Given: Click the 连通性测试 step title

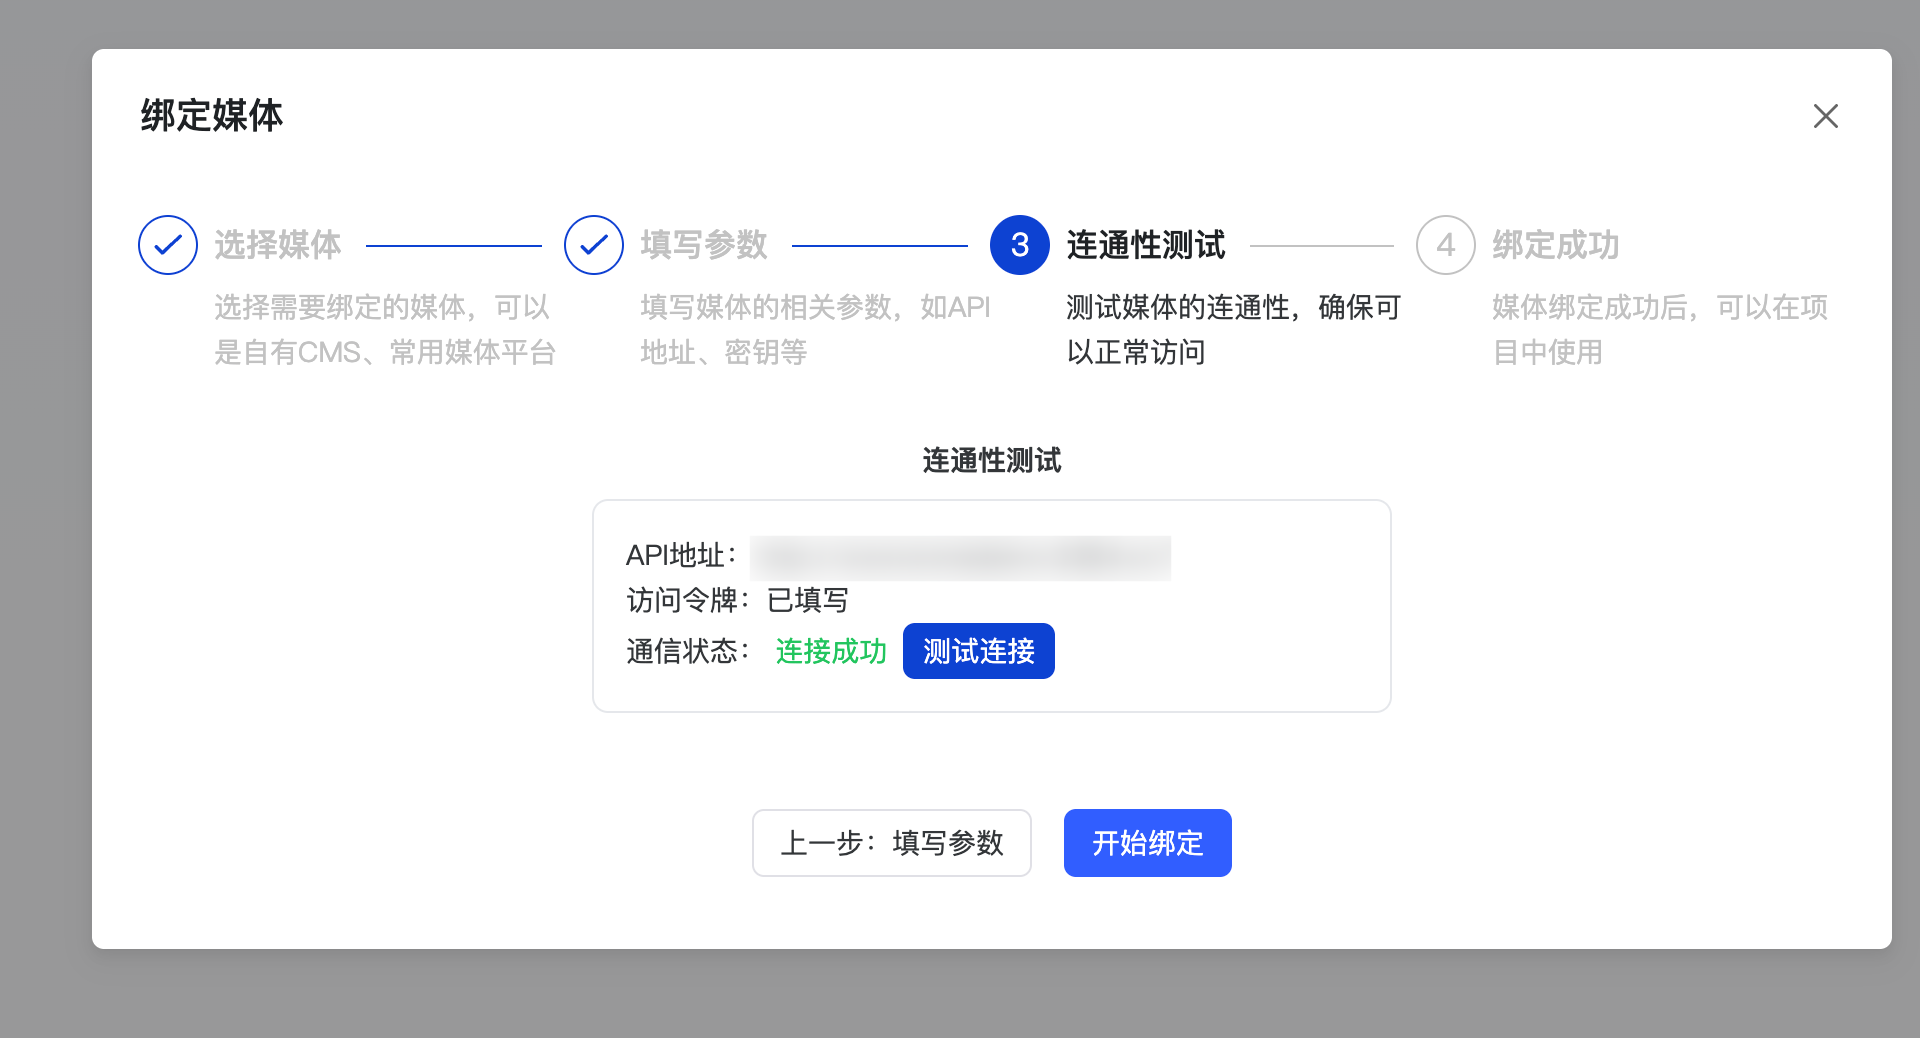Looking at the screenshot, I should point(1146,245).
